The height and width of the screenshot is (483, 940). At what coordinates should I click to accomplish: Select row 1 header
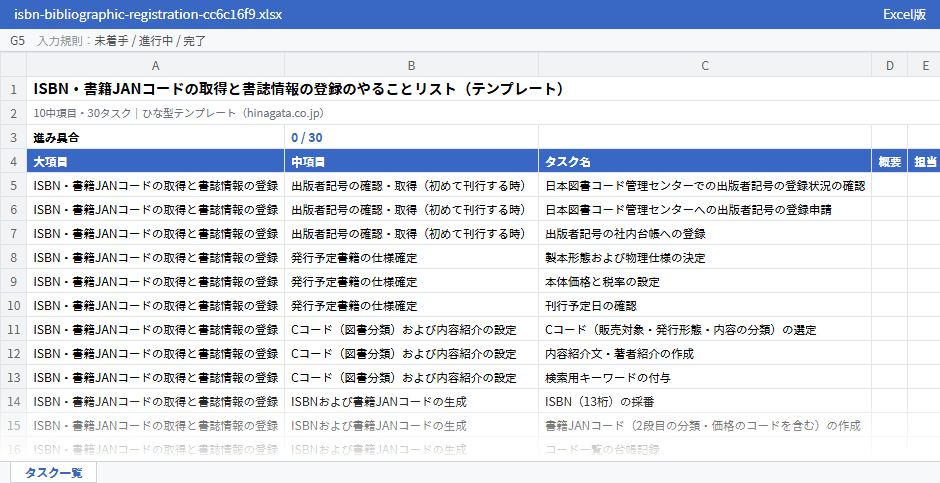(x=13, y=89)
